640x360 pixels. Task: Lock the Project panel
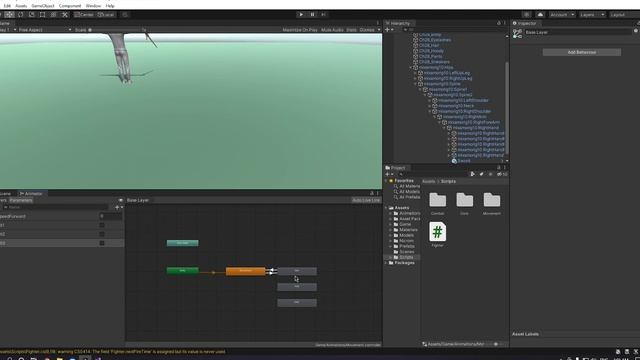pyautogui.click(x=498, y=167)
